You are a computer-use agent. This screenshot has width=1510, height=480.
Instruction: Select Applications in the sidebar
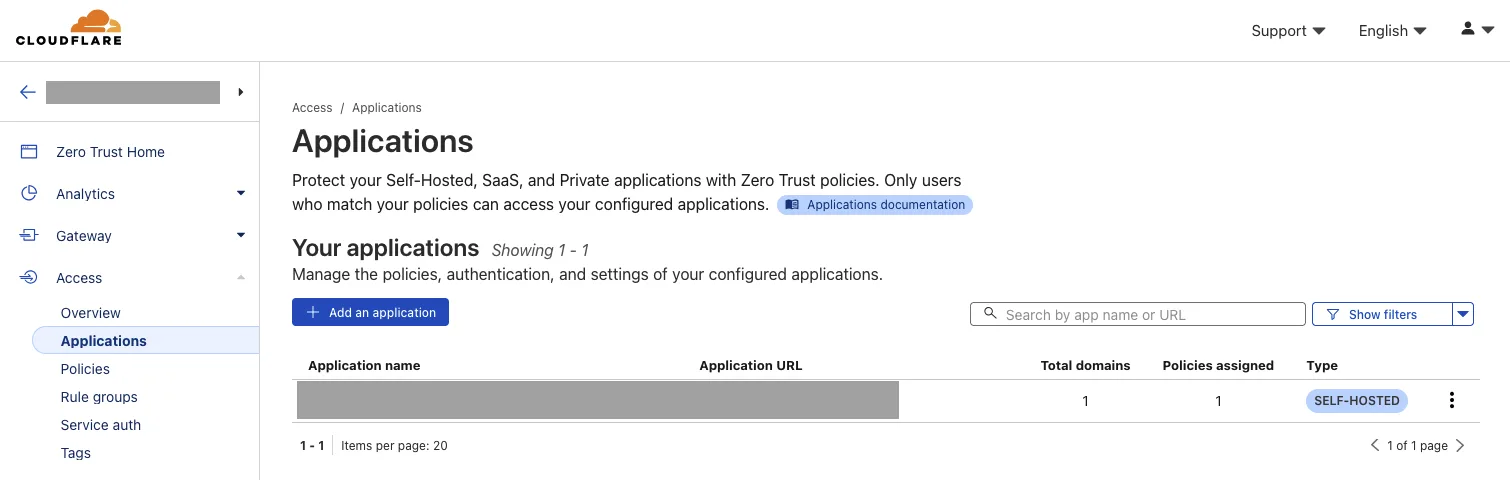click(x=146, y=341)
